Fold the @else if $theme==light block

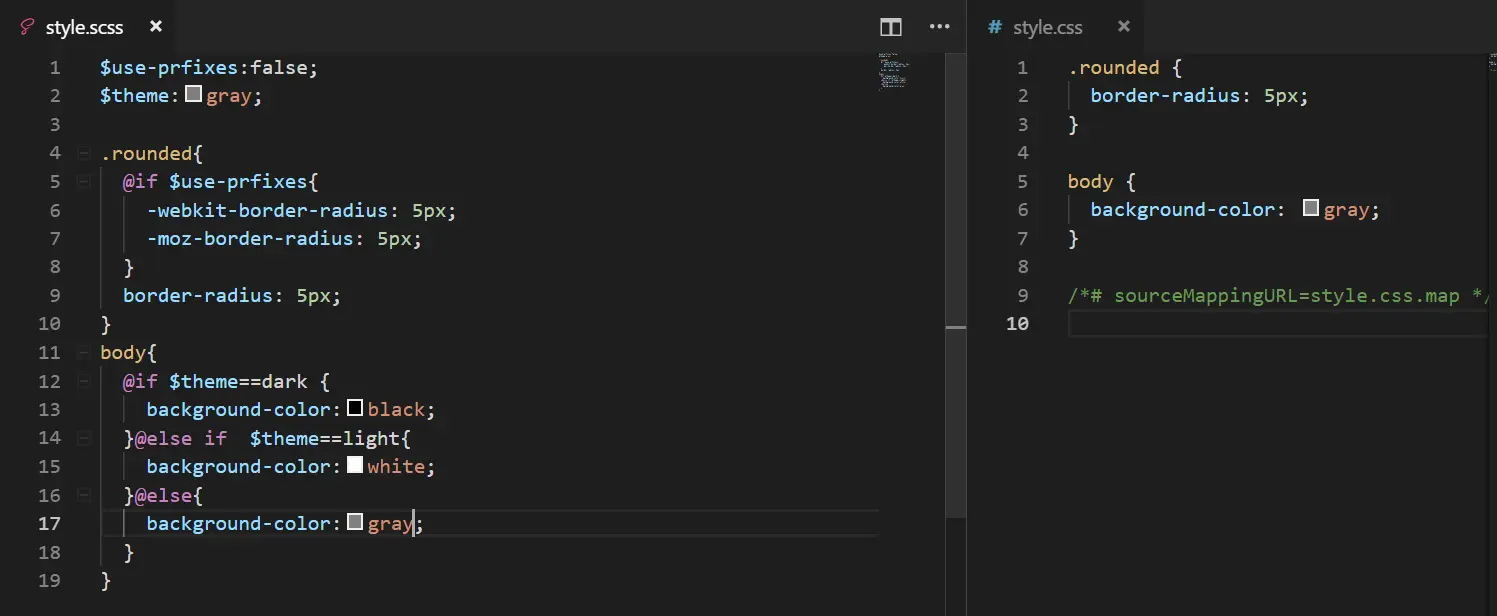(83, 438)
